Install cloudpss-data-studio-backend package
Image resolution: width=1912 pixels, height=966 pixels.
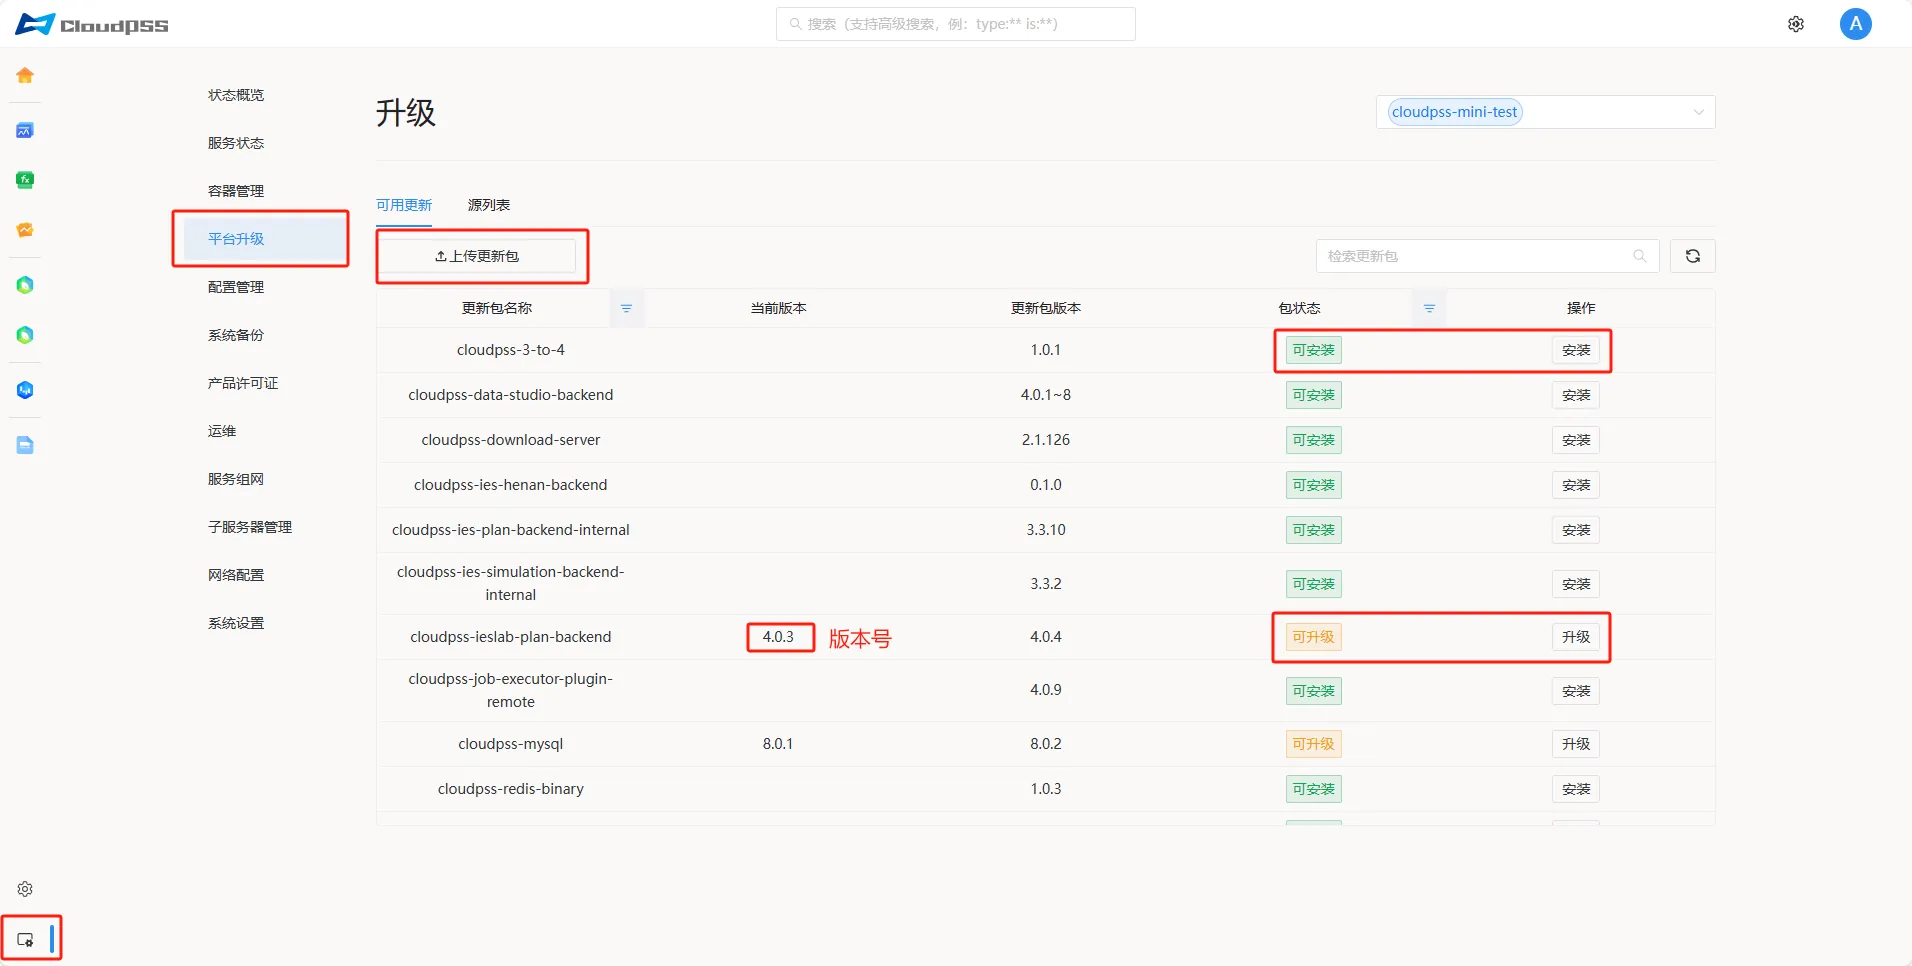pos(1576,395)
